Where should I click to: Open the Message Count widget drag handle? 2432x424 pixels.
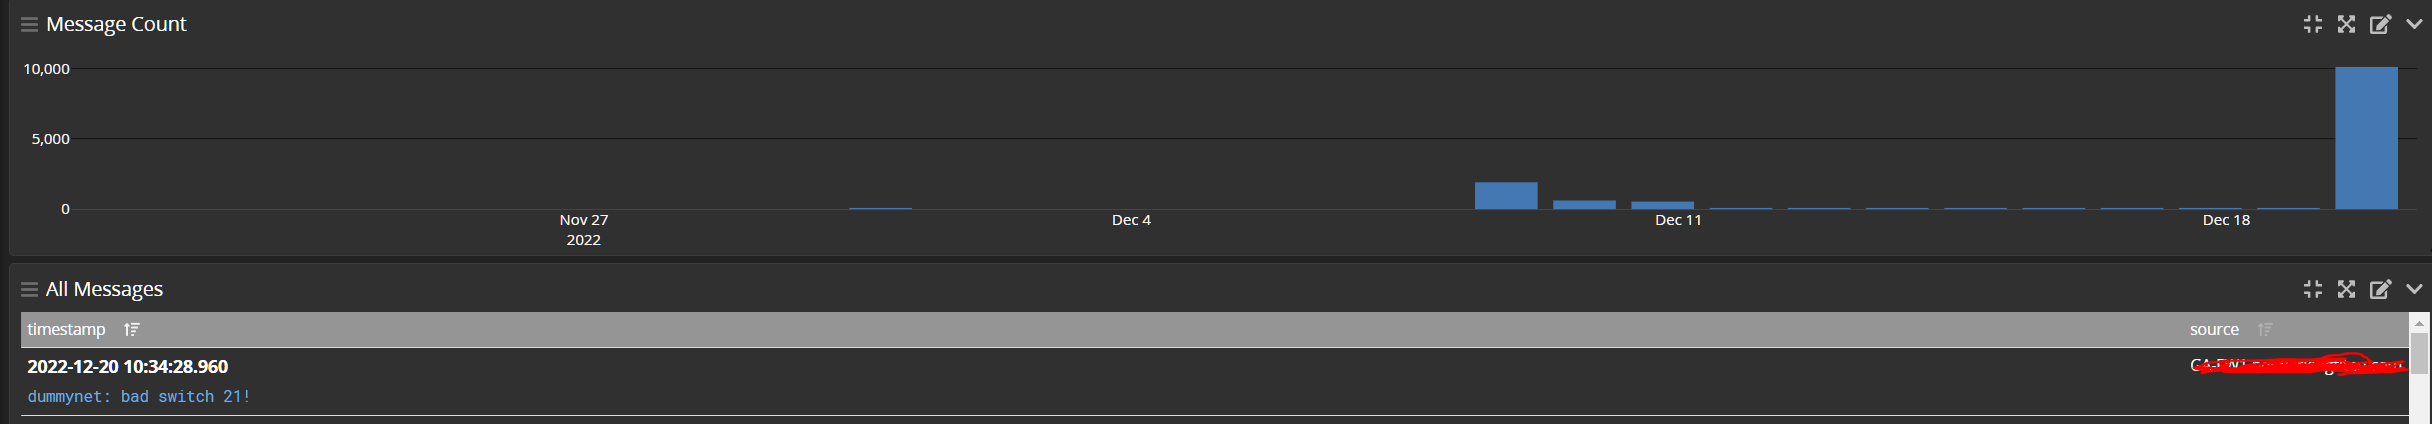29,24
